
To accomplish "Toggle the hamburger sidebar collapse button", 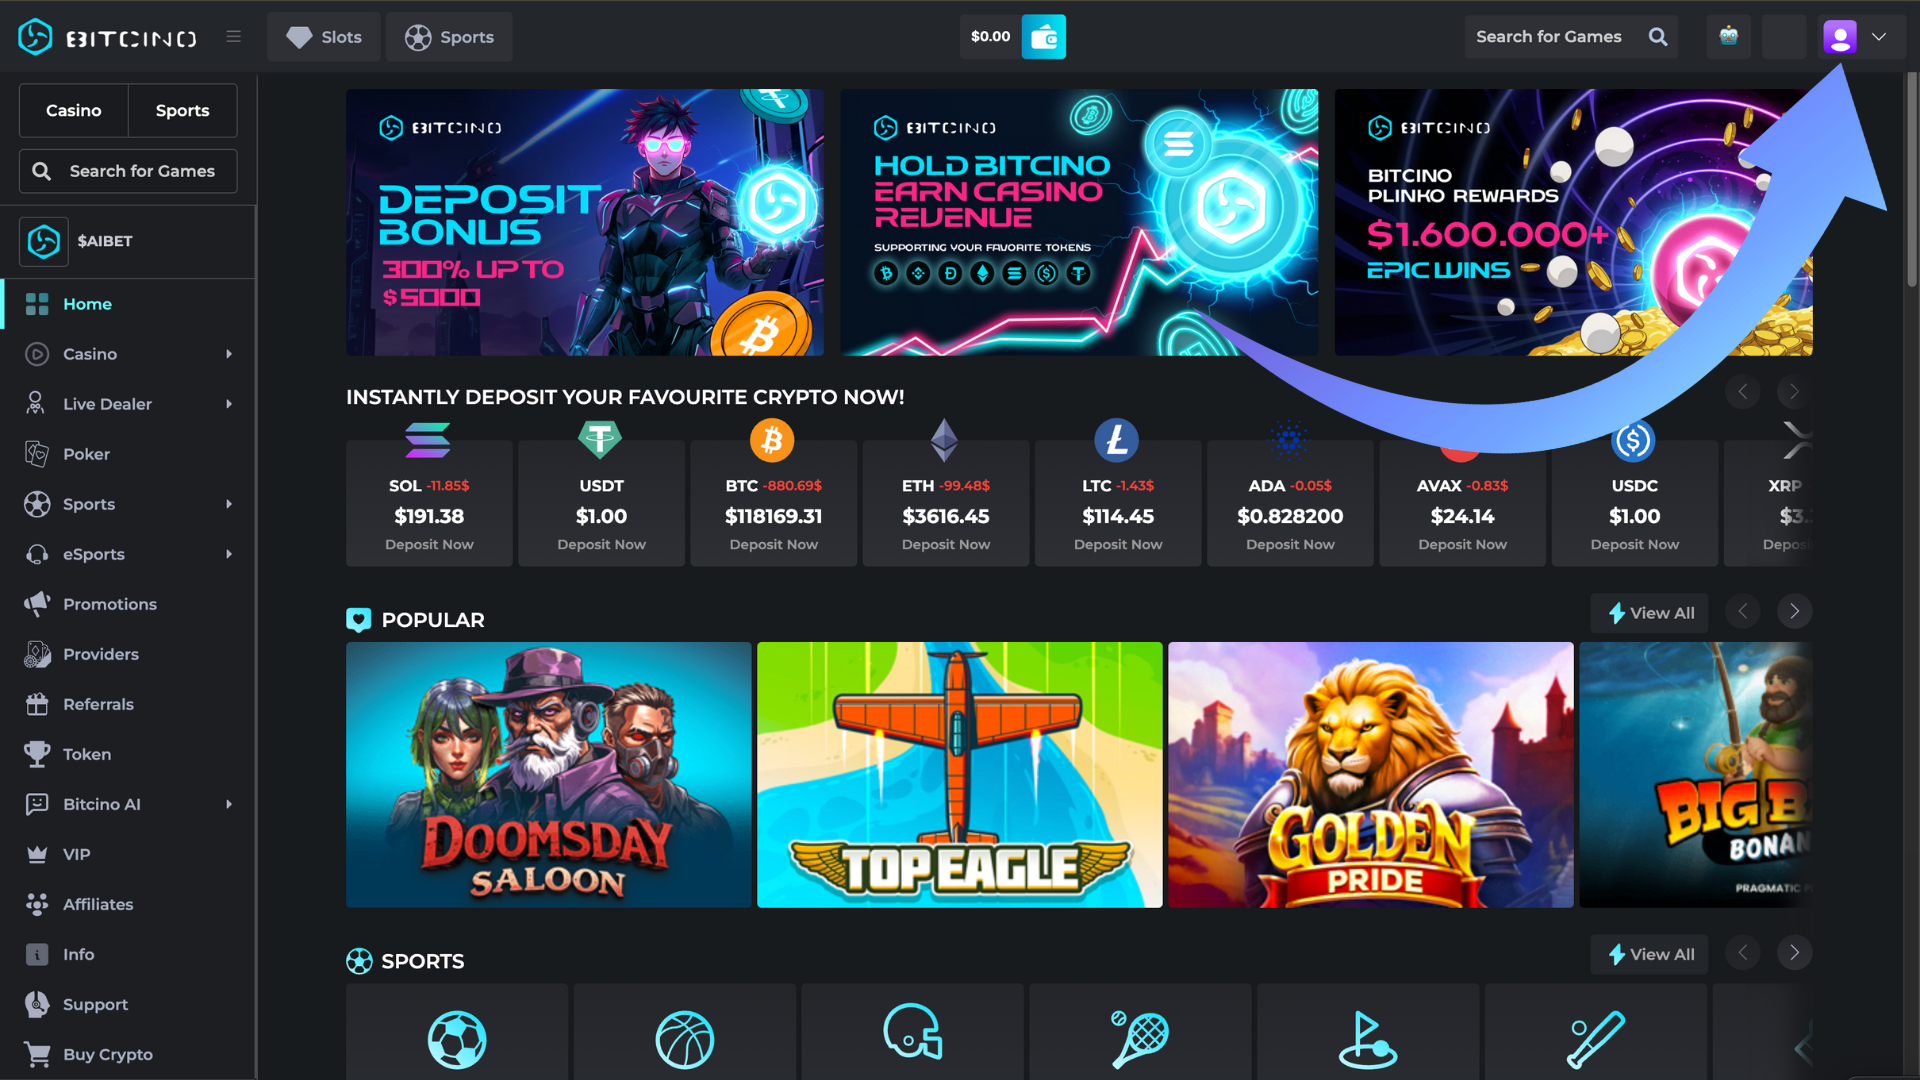I will 234,37.
